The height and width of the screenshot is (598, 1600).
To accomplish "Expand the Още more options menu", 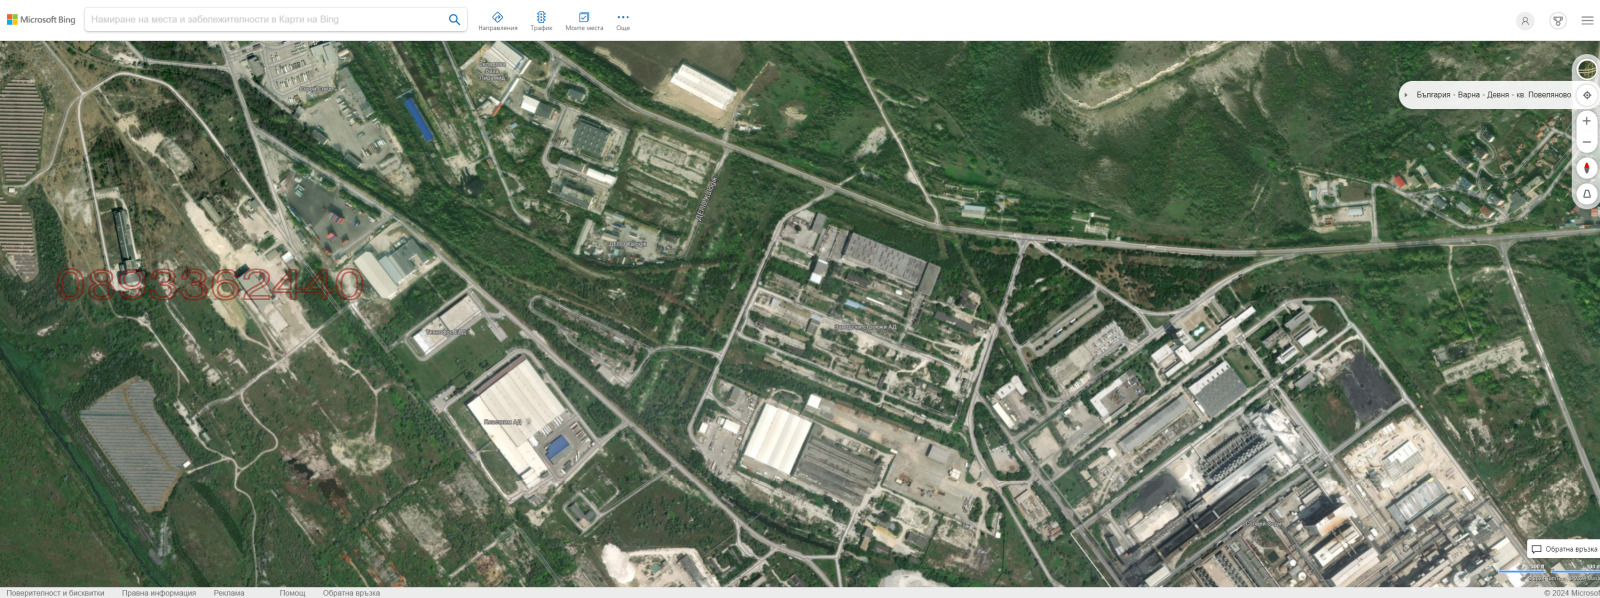I will (x=623, y=21).
